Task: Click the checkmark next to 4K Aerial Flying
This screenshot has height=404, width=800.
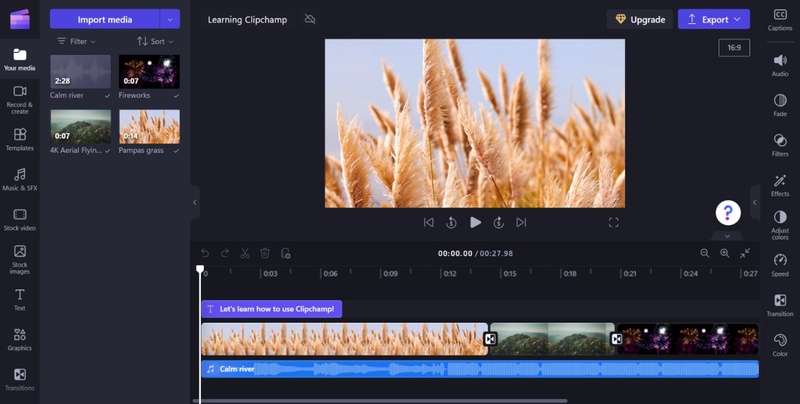Action: [x=107, y=150]
